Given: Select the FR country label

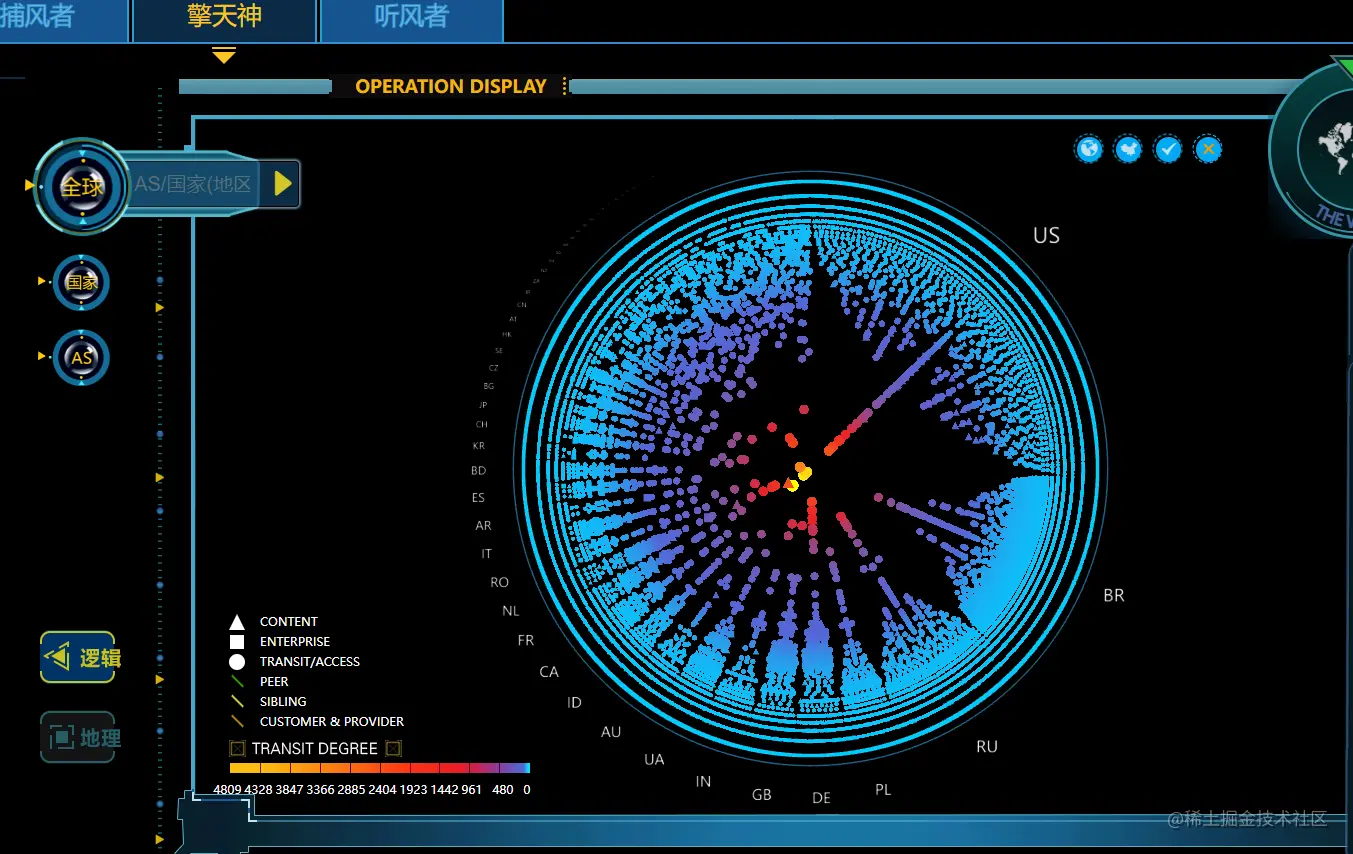Looking at the screenshot, I should coord(526,641).
